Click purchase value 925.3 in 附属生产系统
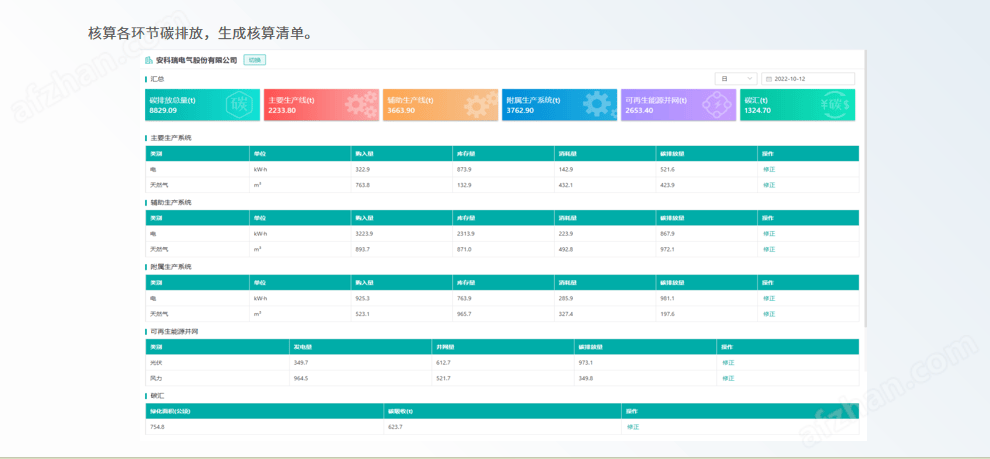This screenshot has width=990, height=459. coord(362,298)
